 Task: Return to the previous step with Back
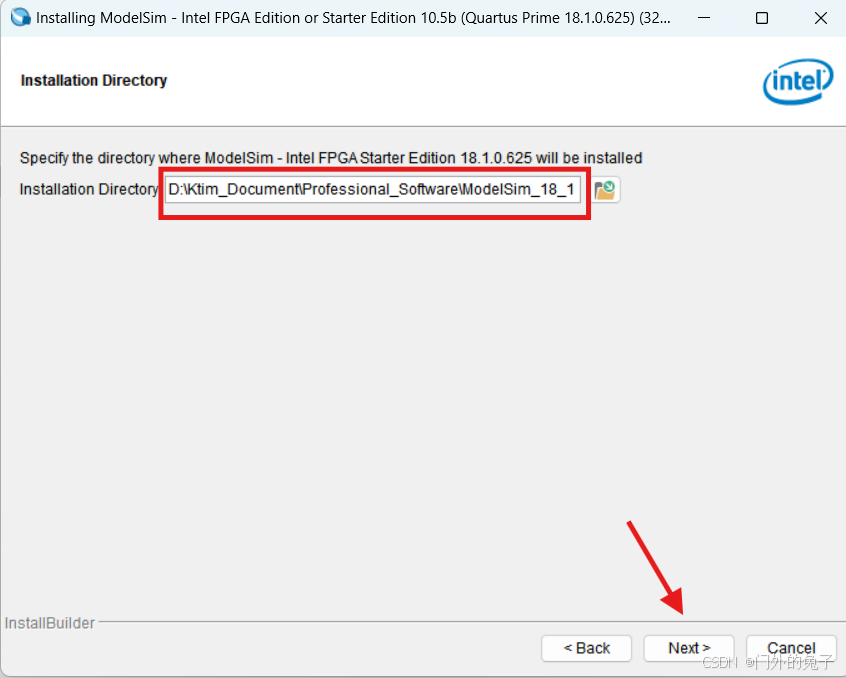click(586, 648)
